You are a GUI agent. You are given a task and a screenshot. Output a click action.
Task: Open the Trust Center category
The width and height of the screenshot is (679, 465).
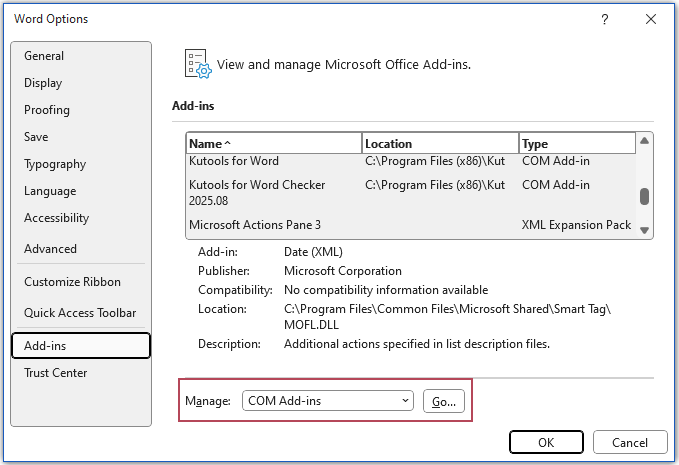point(56,373)
